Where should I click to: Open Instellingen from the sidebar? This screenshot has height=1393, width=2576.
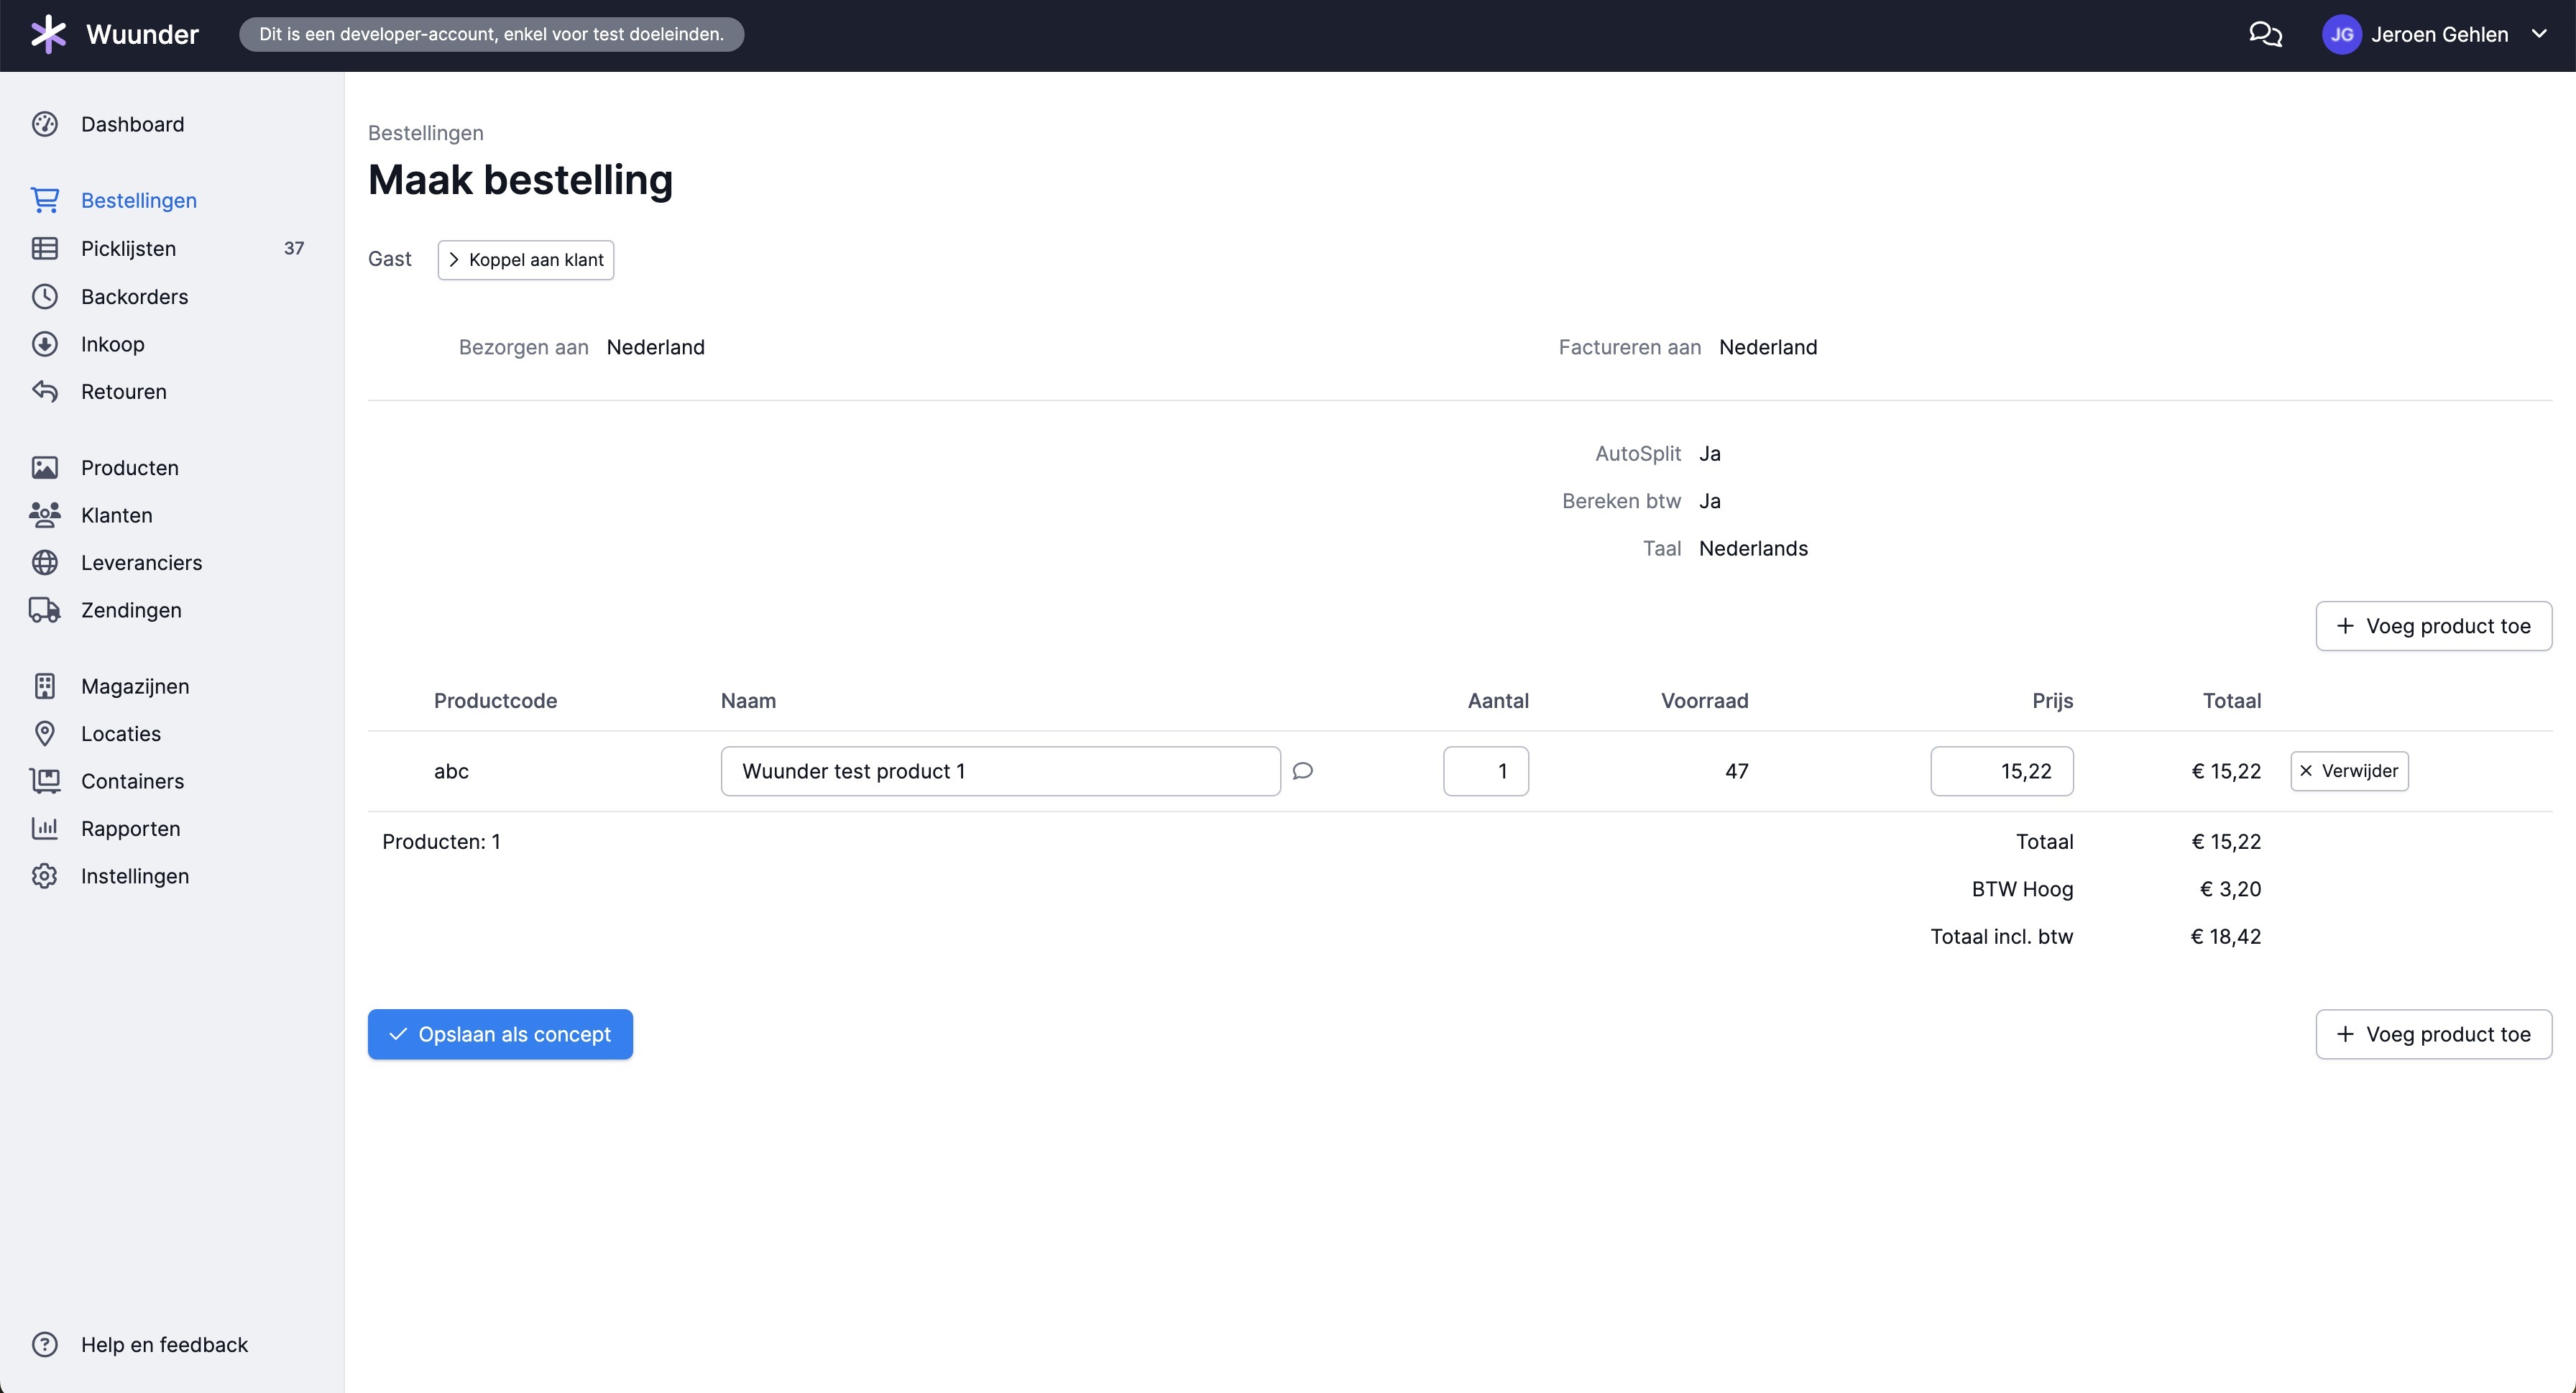(x=135, y=876)
